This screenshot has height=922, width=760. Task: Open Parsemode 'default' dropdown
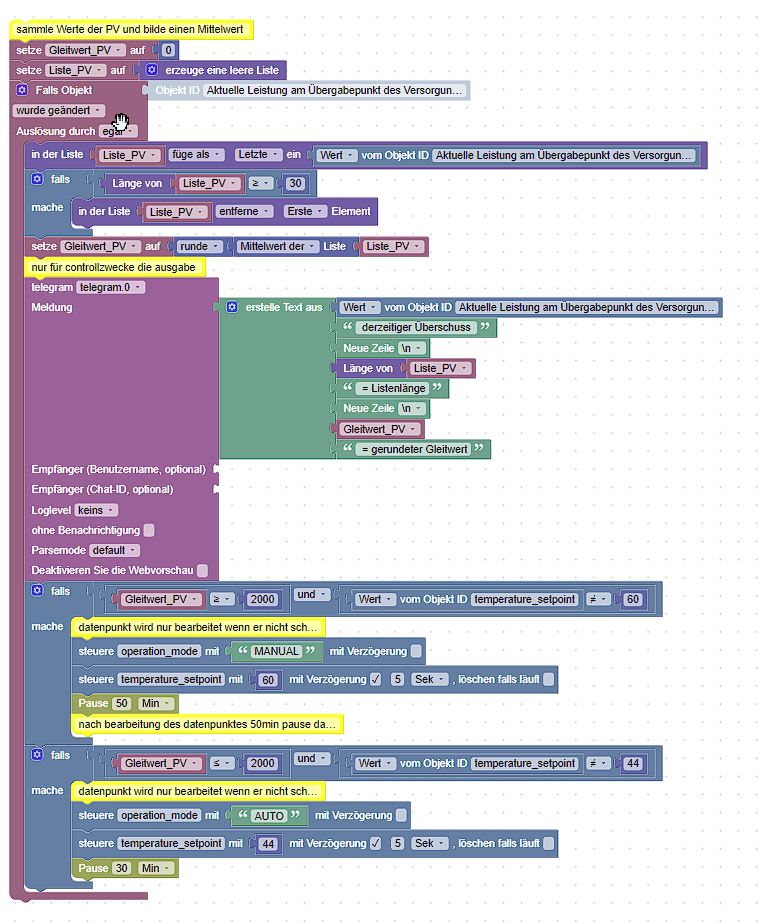114,550
